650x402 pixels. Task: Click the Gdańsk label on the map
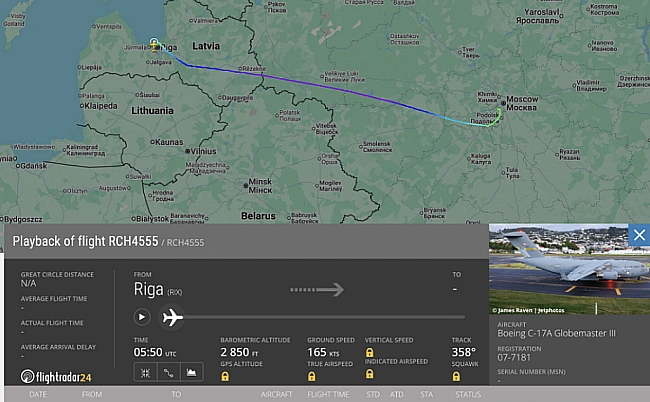point(34,166)
